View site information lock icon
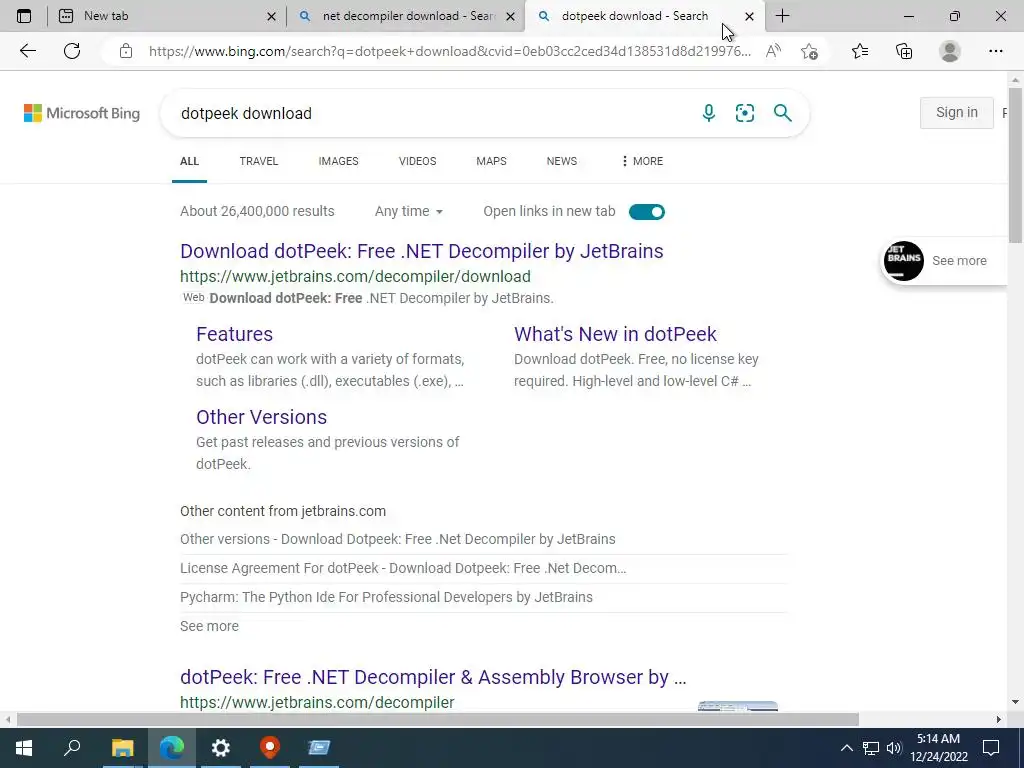The height and width of the screenshot is (768, 1024). pos(126,51)
